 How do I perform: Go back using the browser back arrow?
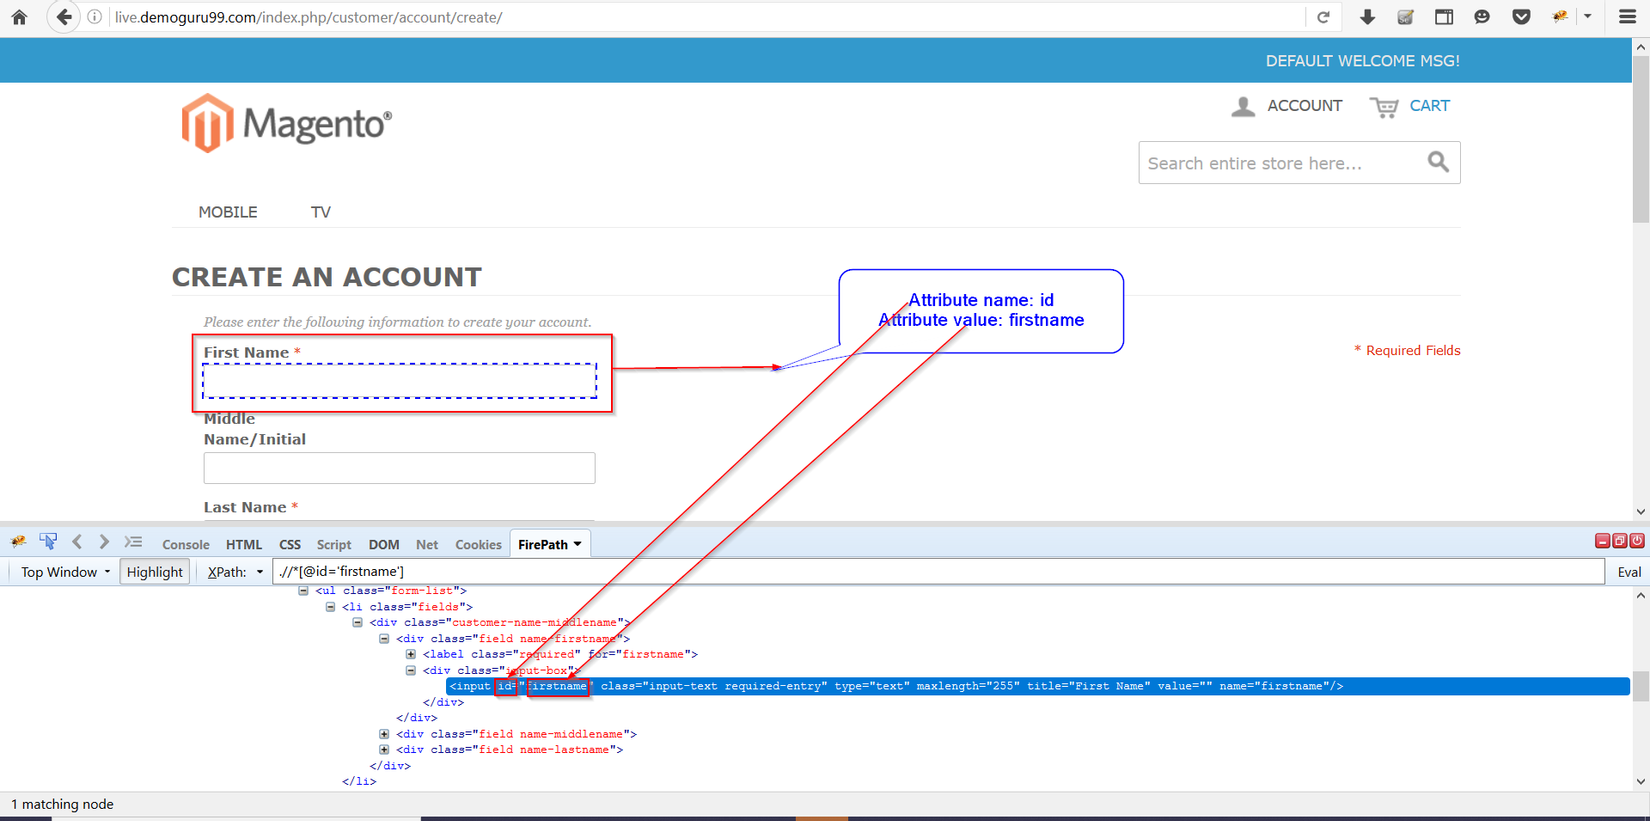(64, 17)
